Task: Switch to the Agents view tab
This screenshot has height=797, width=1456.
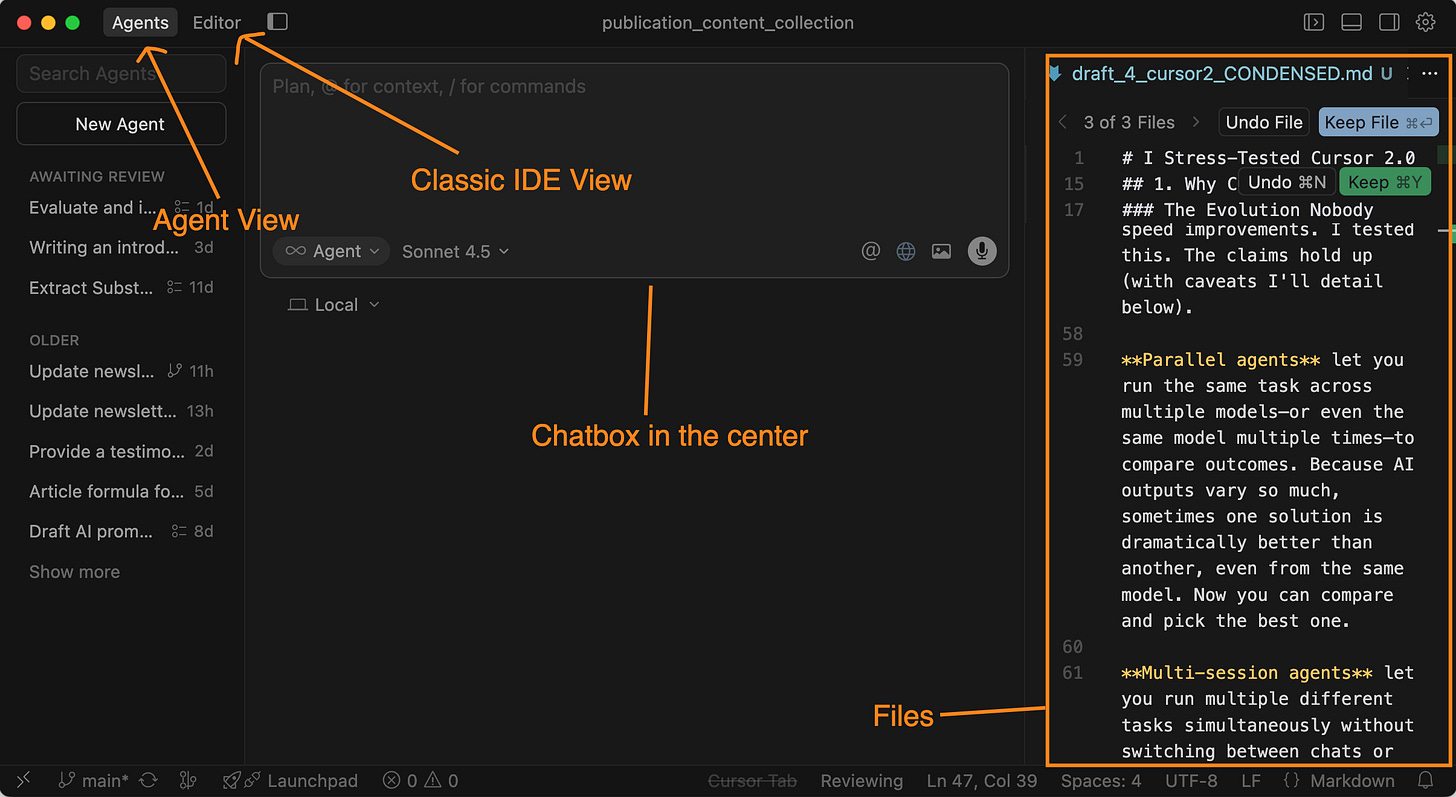Action: [x=140, y=22]
